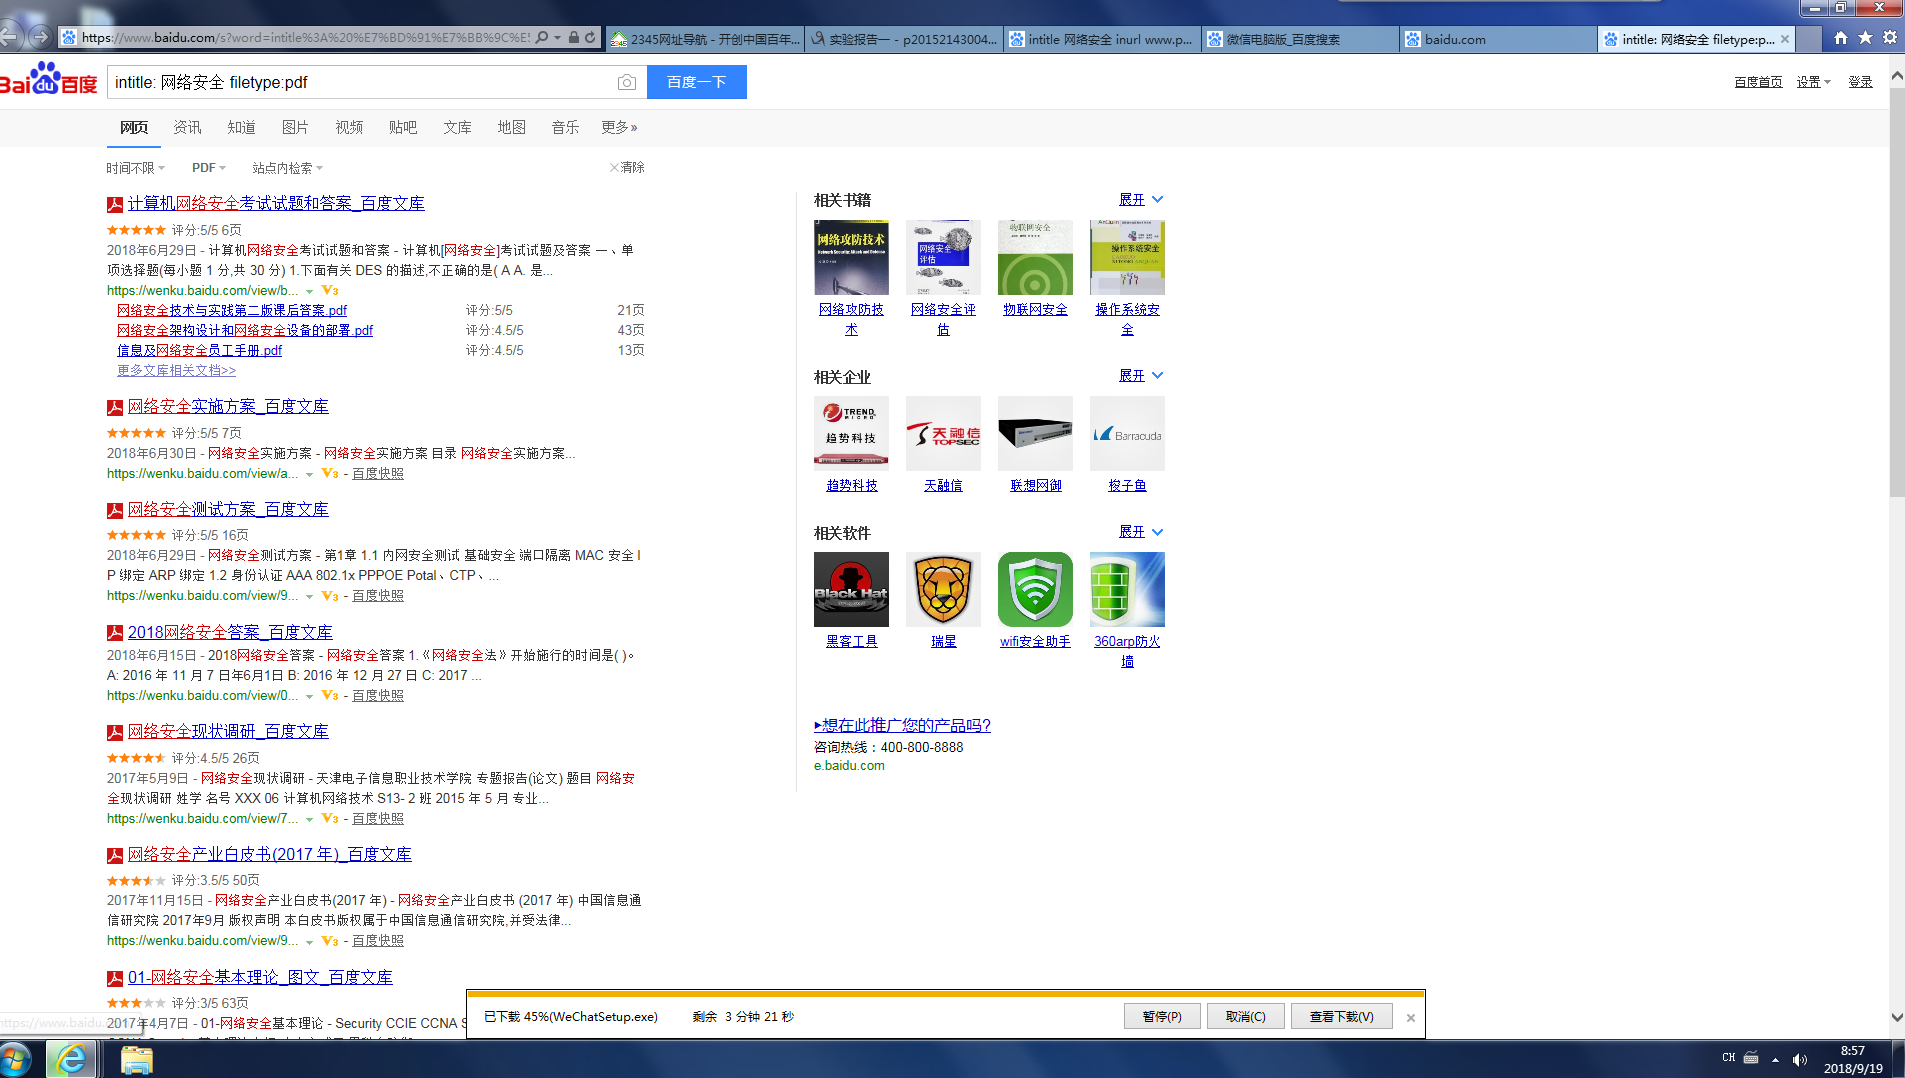Screen dimensions: 1905x1078
Task: Open the 瑞星 lion software thumbnail
Action: pos(943,590)
